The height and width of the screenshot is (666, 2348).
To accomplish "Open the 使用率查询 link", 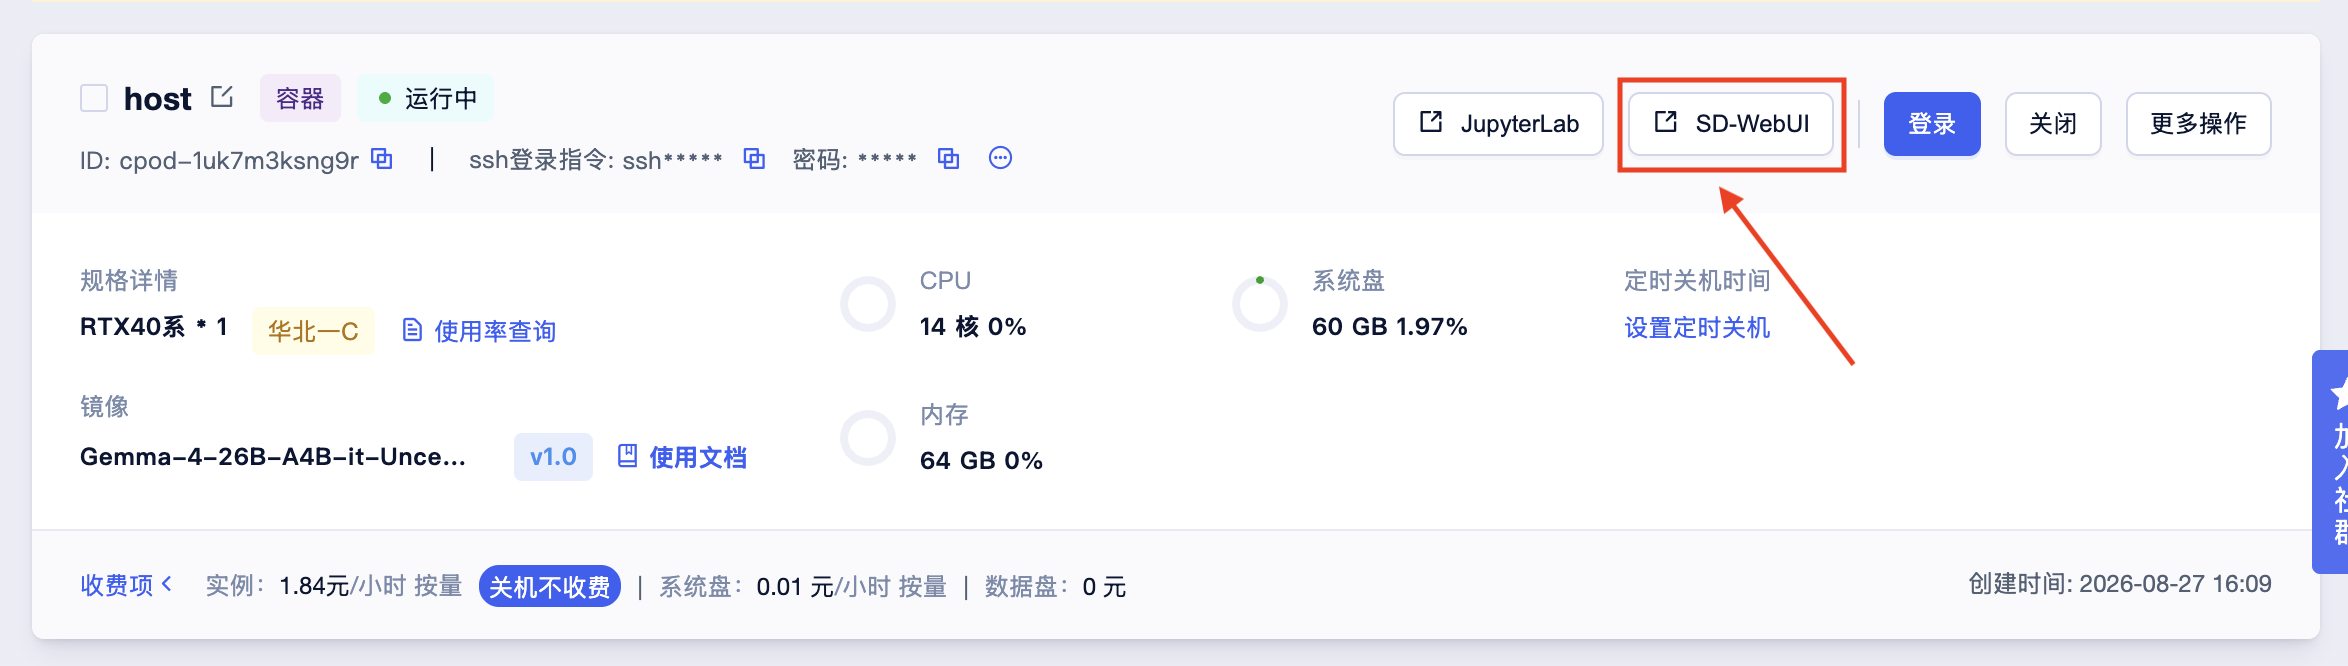I will [495, 331].
